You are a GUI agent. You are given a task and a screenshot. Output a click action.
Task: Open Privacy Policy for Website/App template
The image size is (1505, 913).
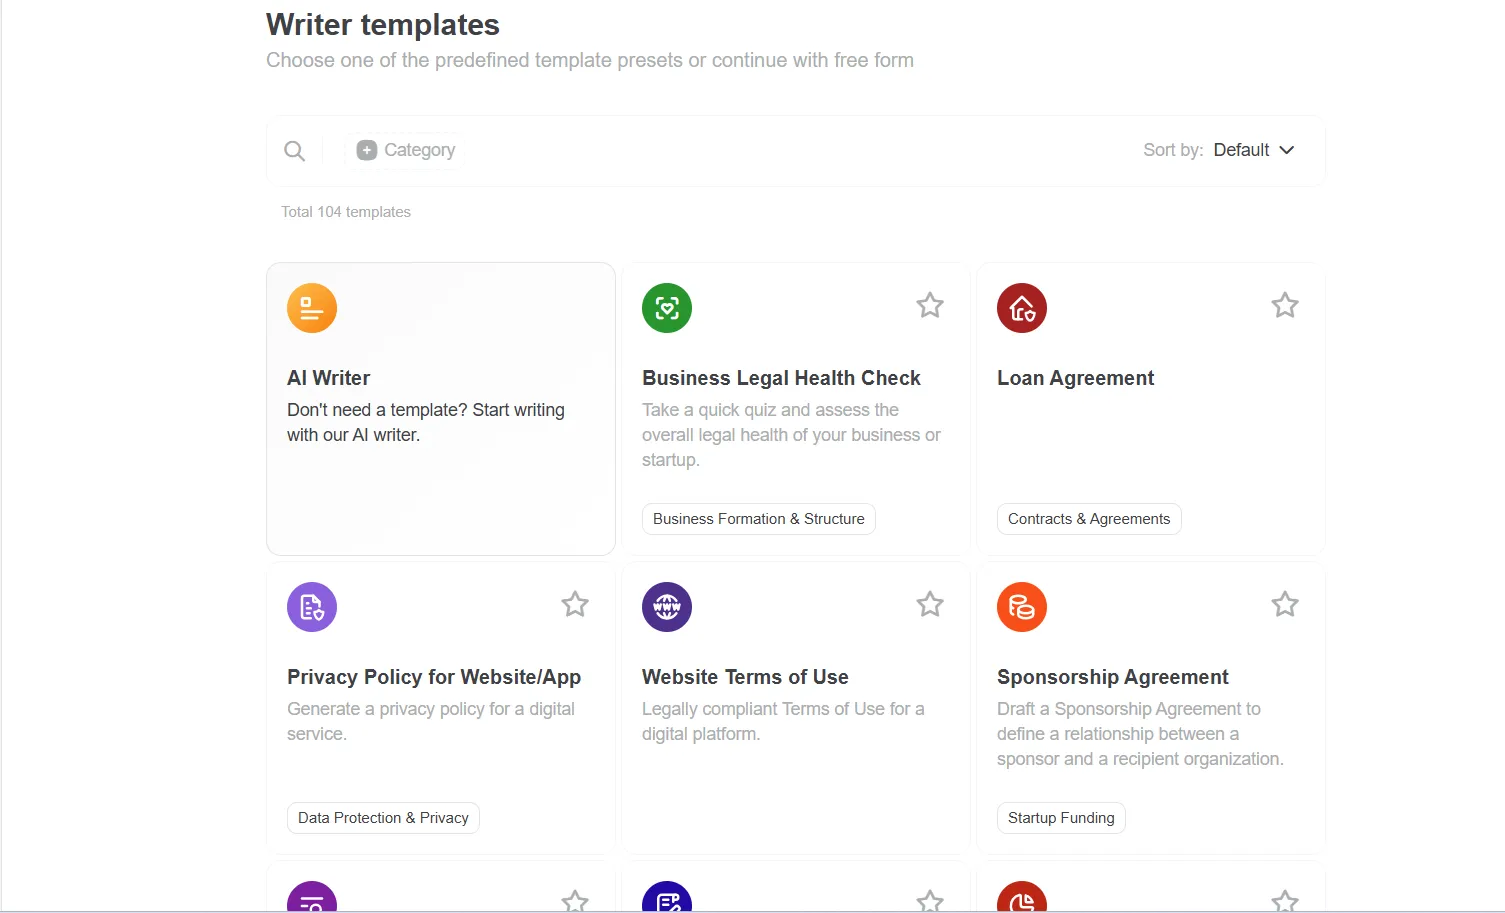pos(434,677)
